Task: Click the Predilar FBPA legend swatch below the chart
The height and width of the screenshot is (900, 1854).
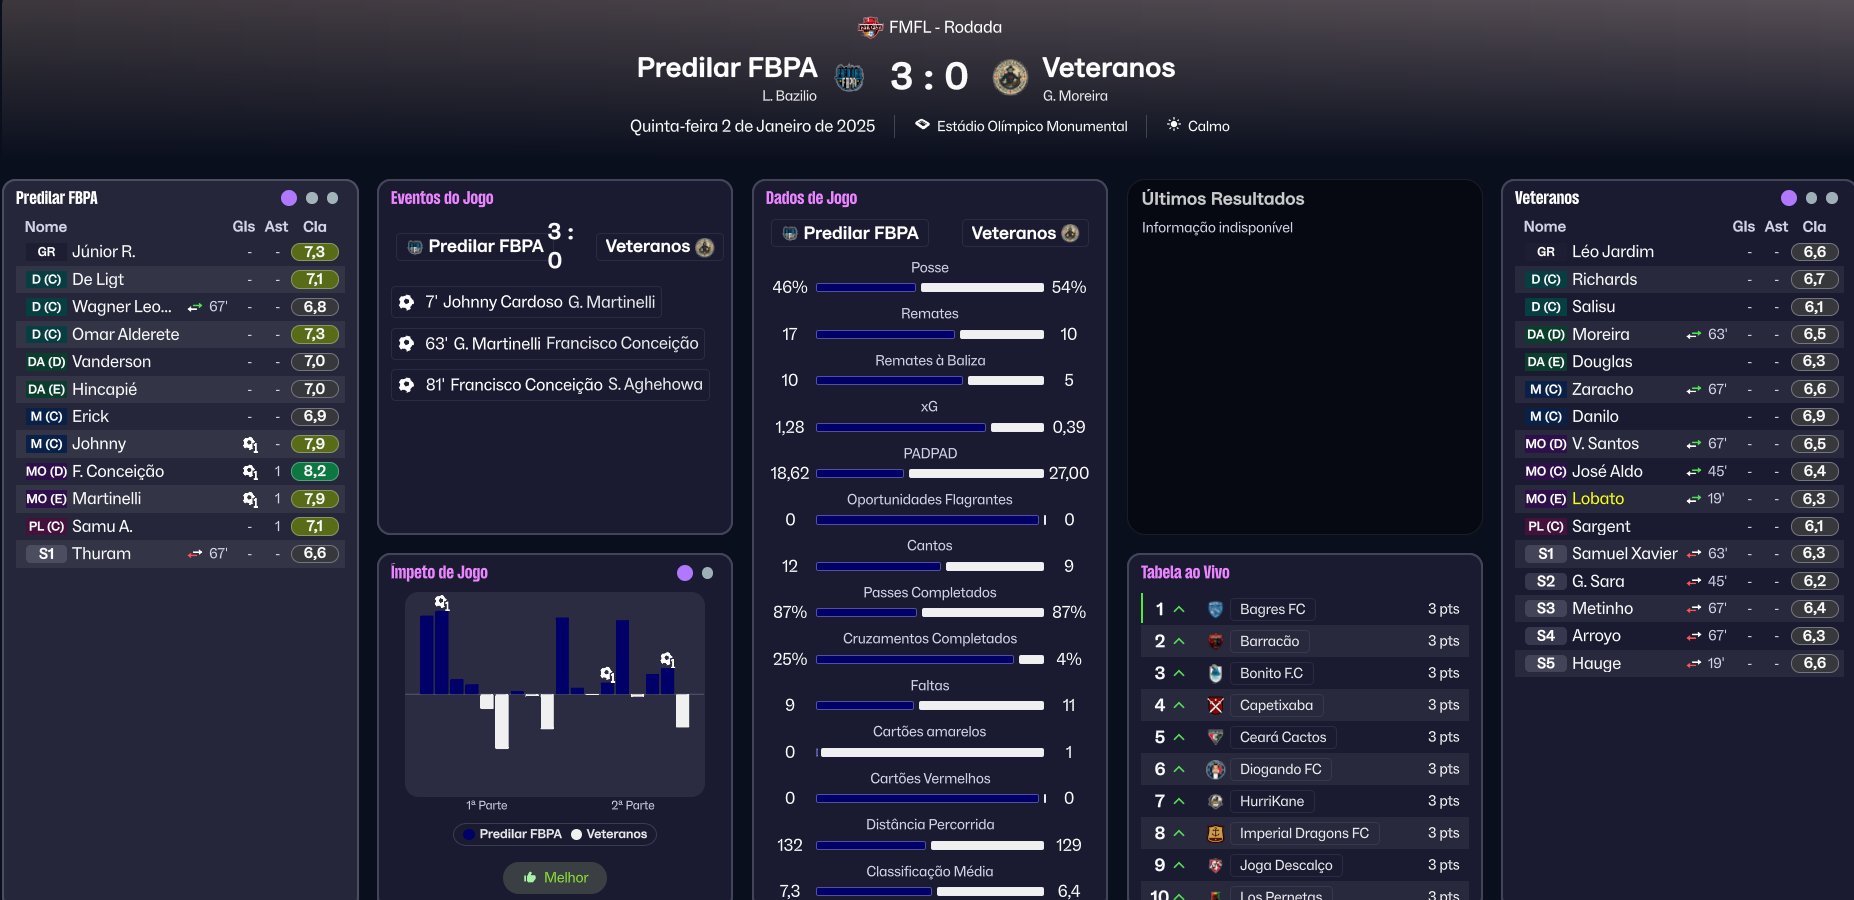Action: pyautogui.click(x=469, y=834)
